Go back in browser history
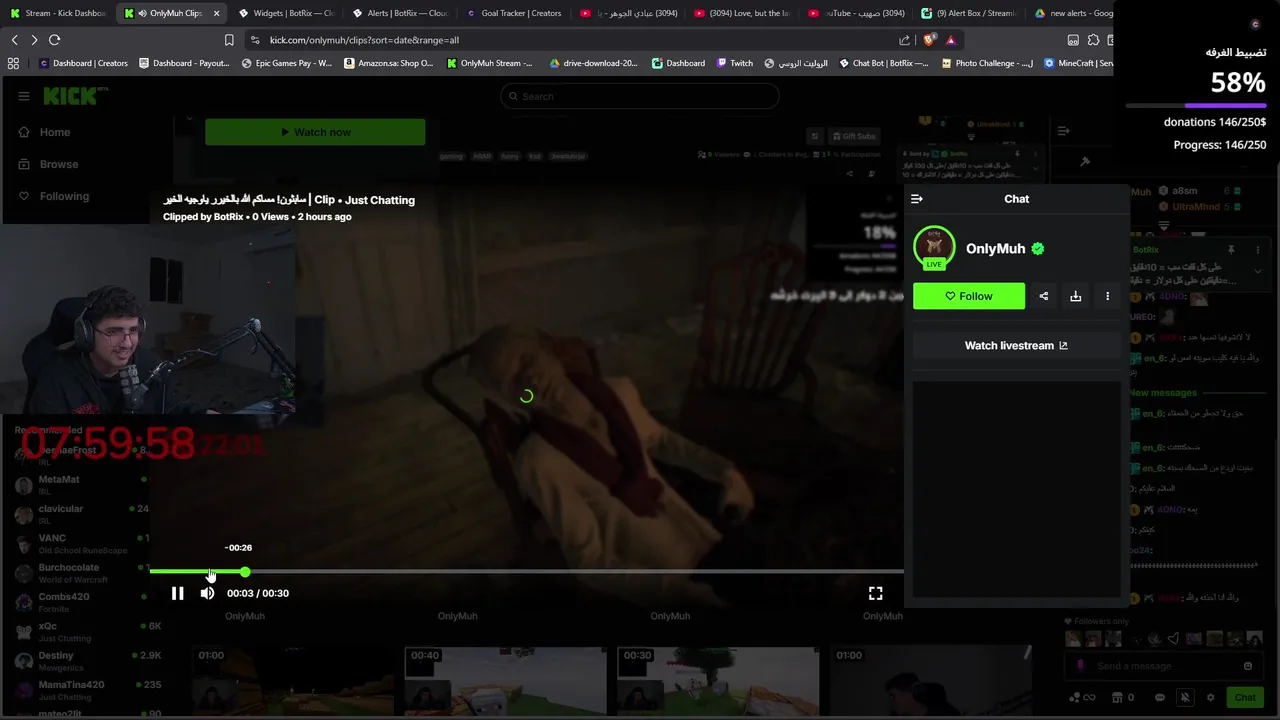 [14, 40]
